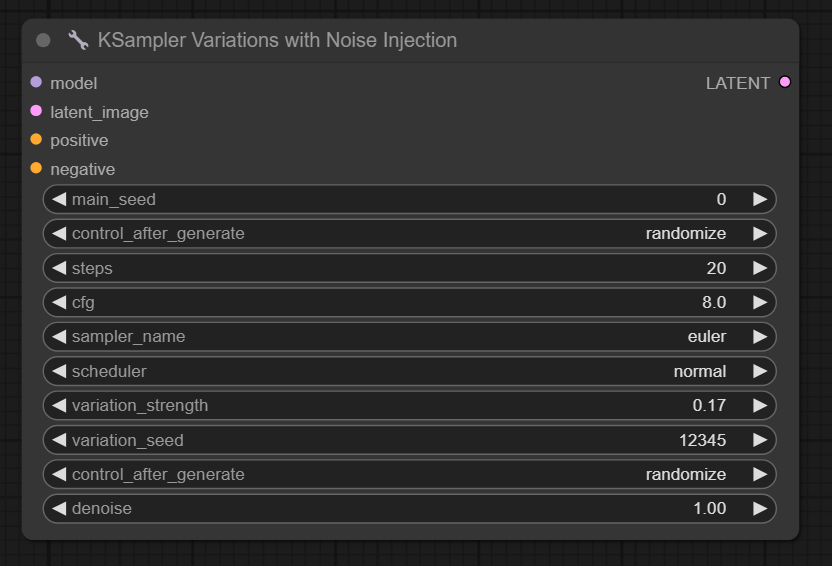Screen dimensions: 832x566
Task: Click the variation_strength 0.17 slider field
Action: (x=410, y=405)
